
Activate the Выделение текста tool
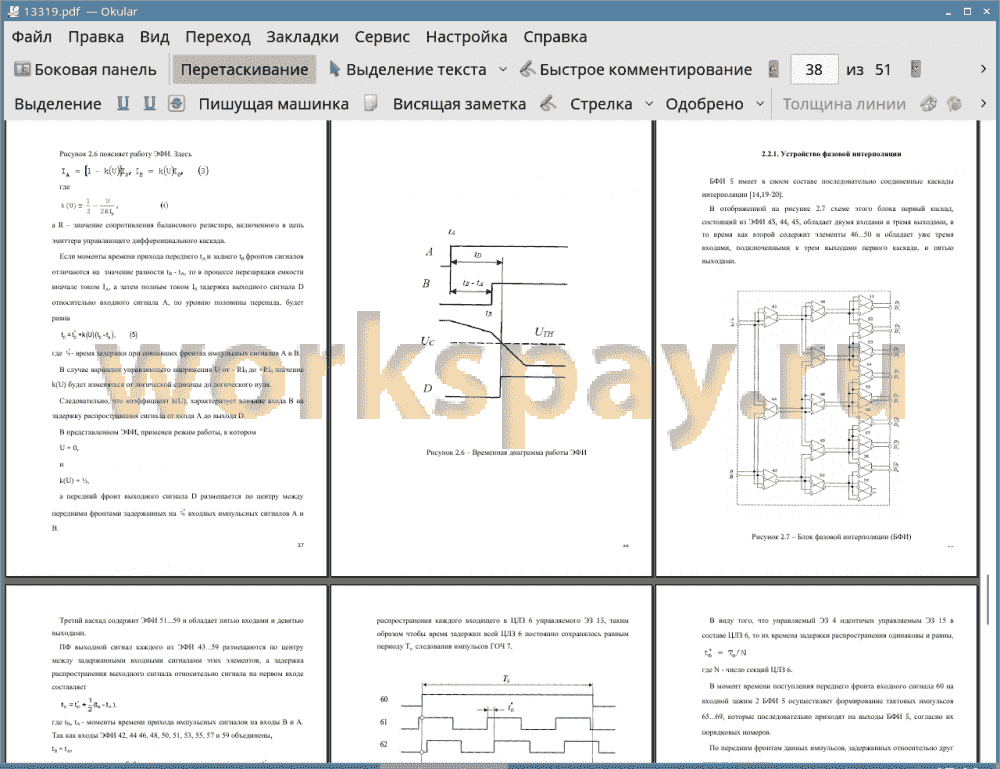tap(407, 70)
